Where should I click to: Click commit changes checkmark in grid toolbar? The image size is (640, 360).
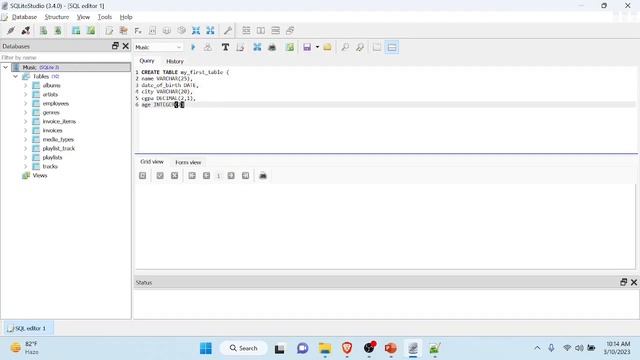click(x=160, y=176)
